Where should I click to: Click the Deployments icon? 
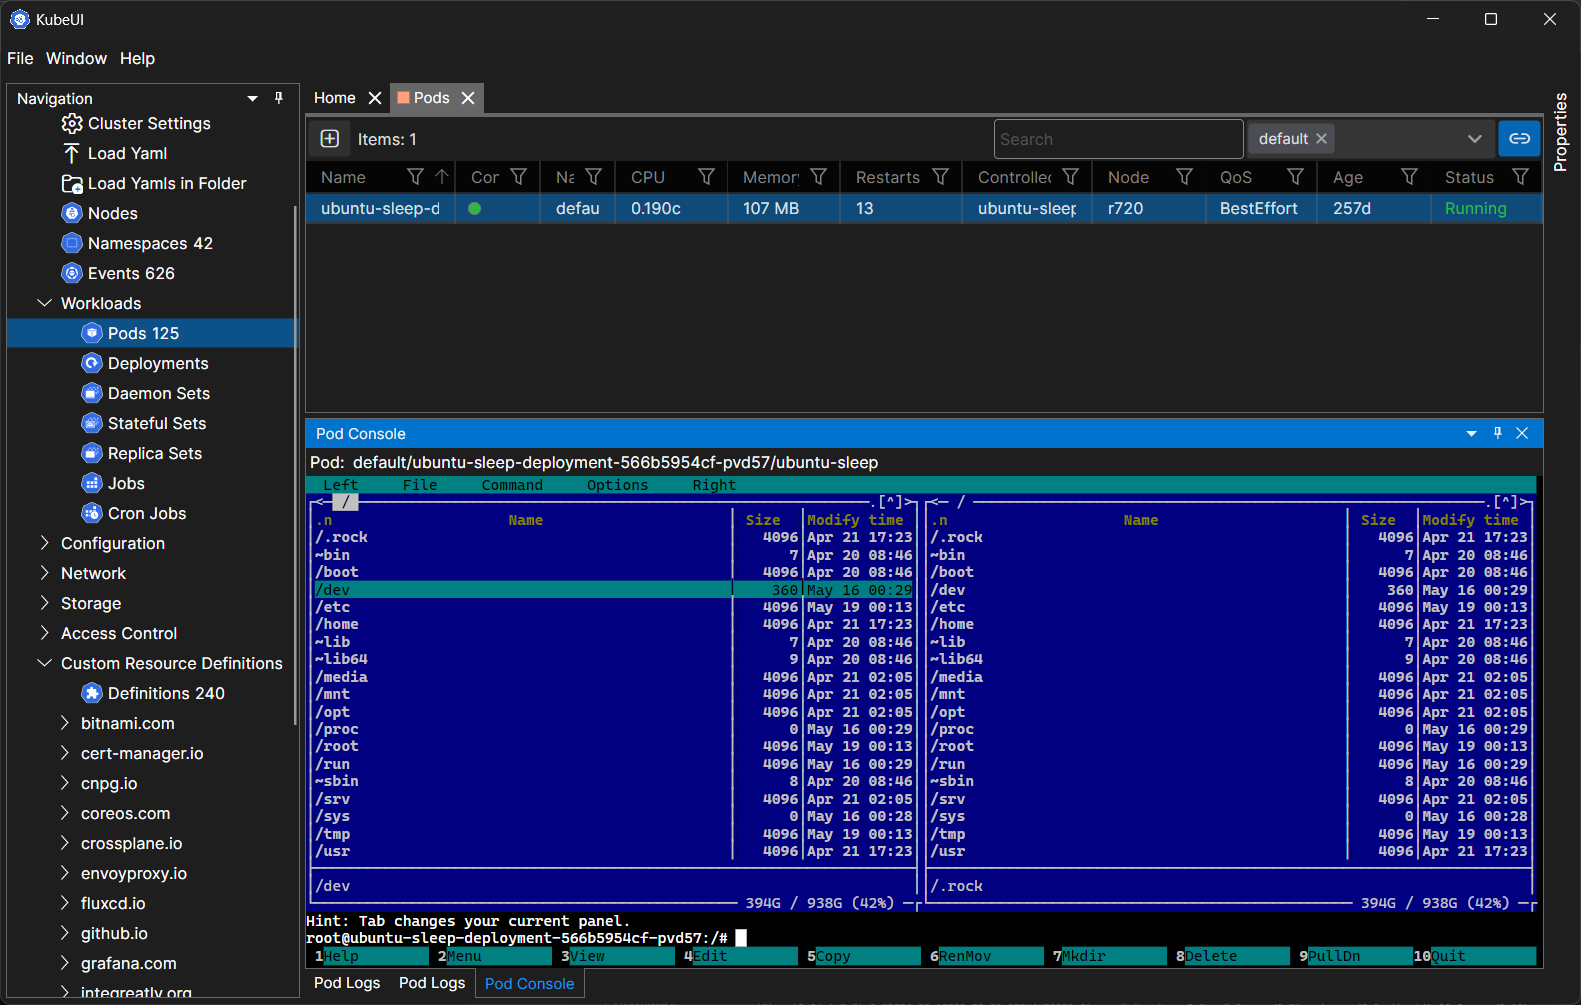[x=92, y=363]
